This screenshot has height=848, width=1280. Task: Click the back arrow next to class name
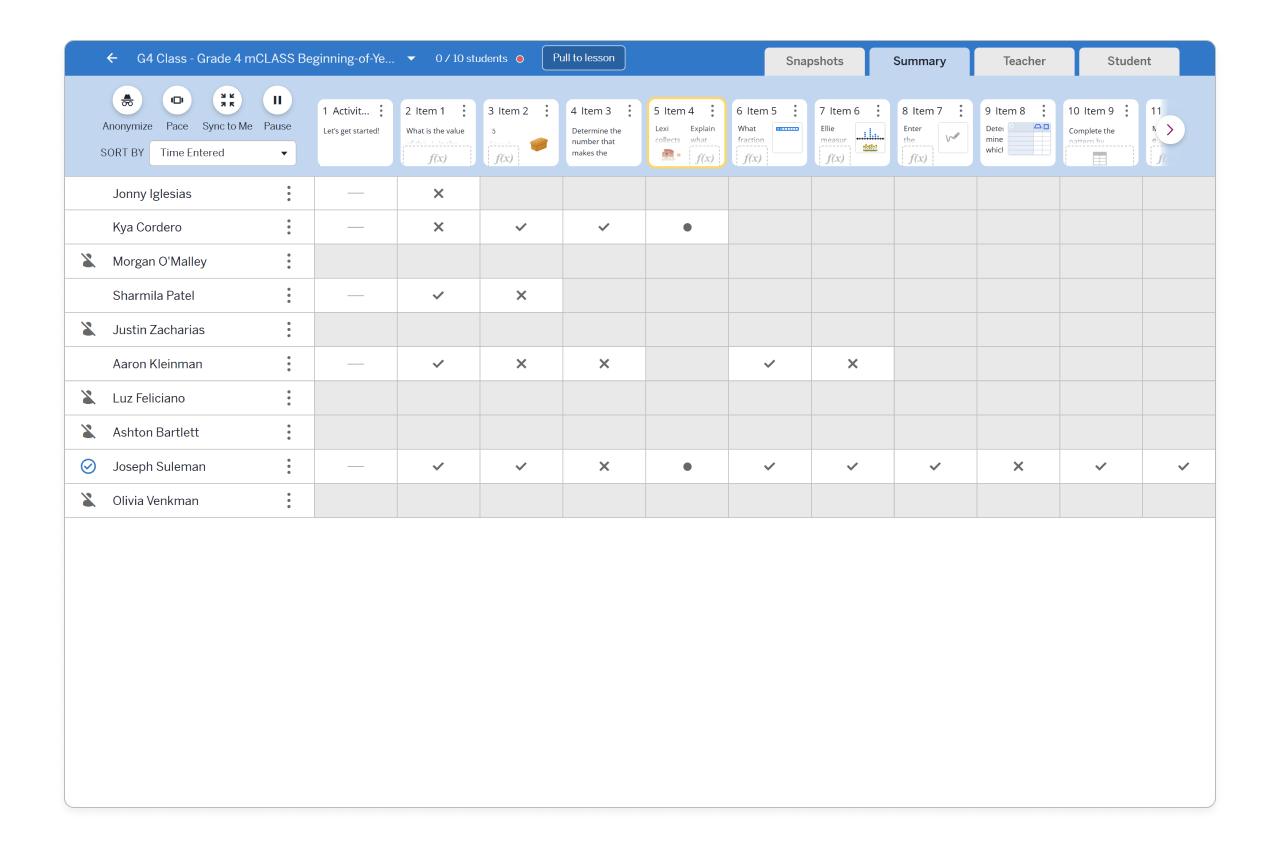111,58
